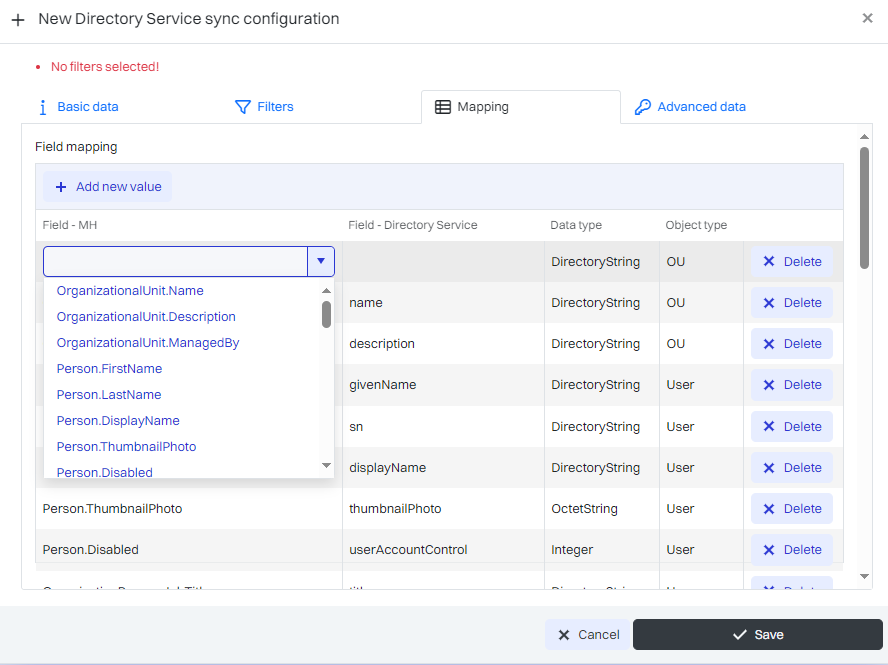Screen dimensions: 888x665
Task: Pick Person.FirstName option from the list
Action: click(x=109, y=369)
